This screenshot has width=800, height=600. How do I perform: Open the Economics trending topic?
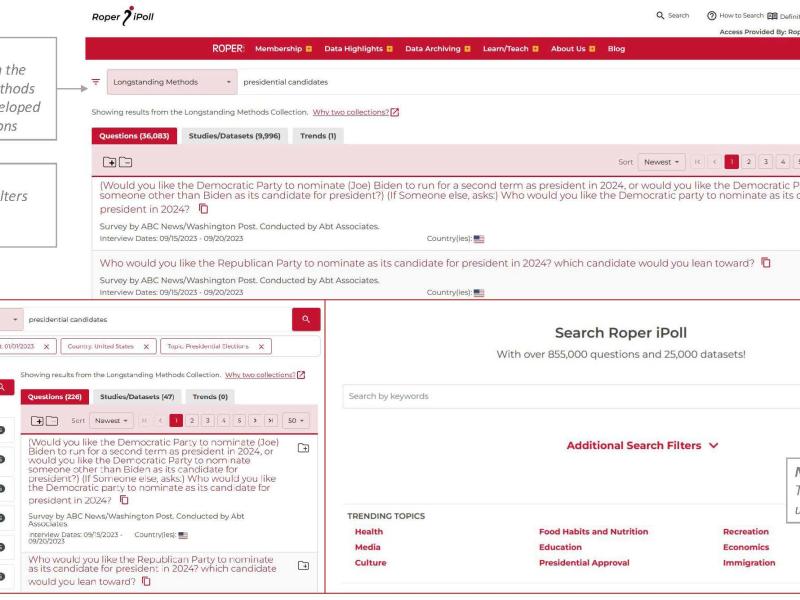[x=746, y=547]
